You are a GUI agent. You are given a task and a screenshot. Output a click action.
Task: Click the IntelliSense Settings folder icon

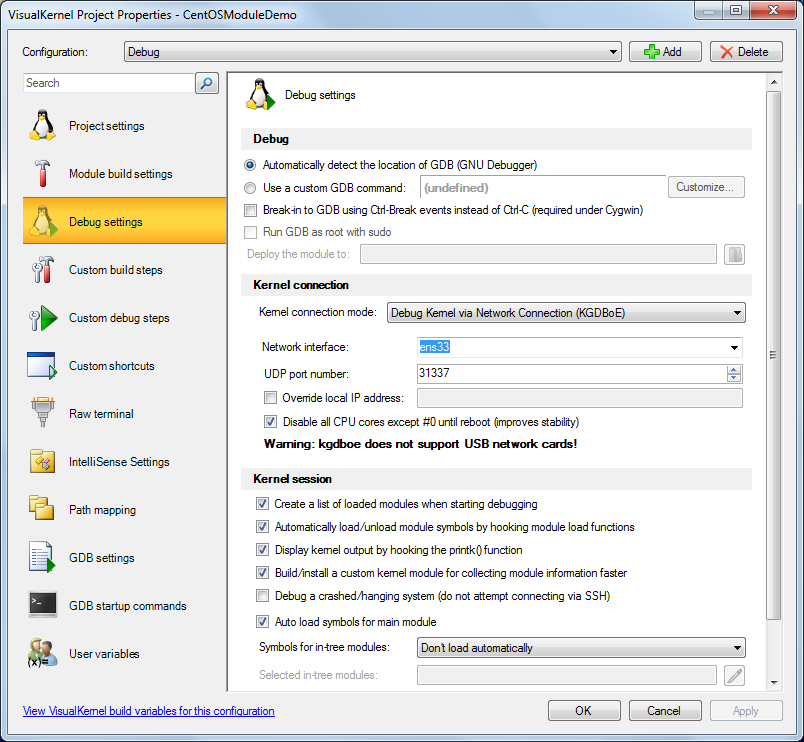tap(42, 461)
